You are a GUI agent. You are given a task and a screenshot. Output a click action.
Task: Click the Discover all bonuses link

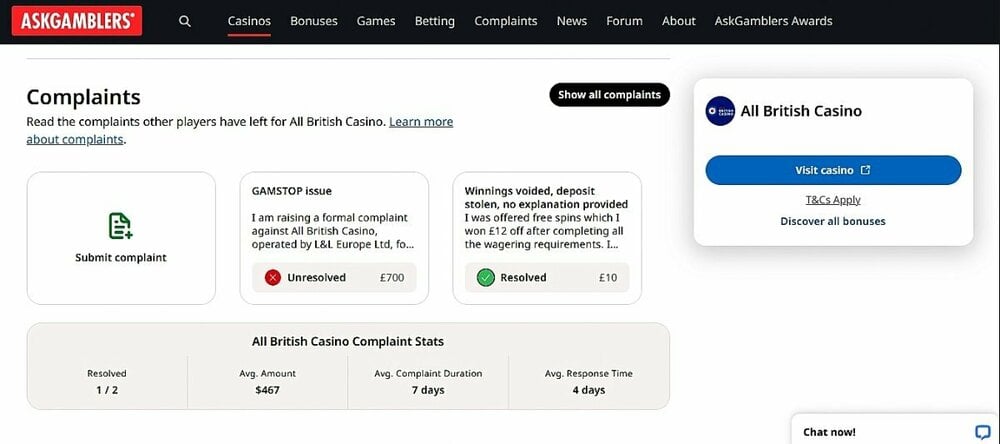click(833, 221)
